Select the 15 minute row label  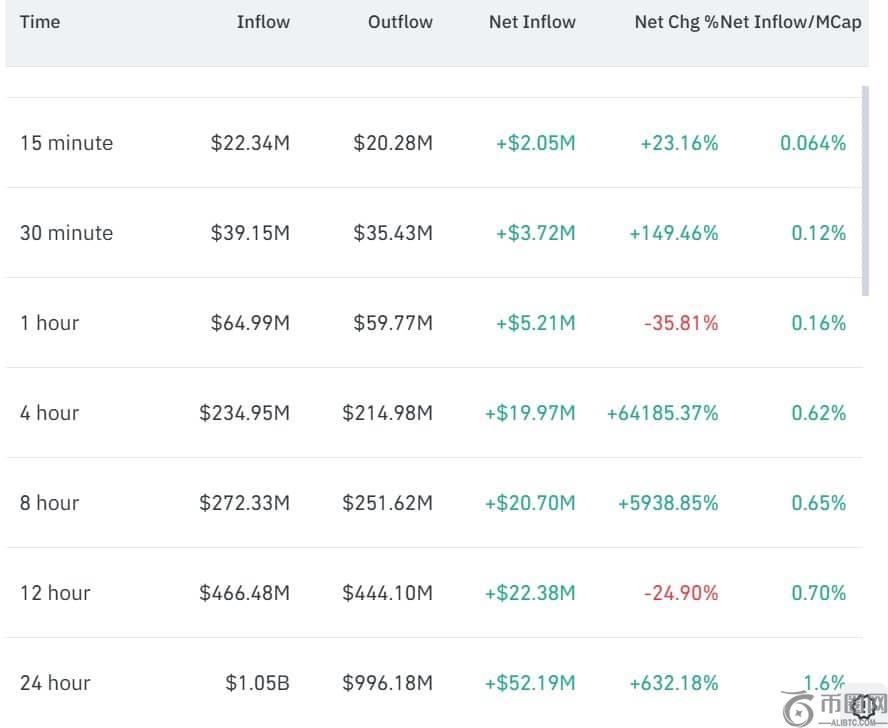[66, 143]
